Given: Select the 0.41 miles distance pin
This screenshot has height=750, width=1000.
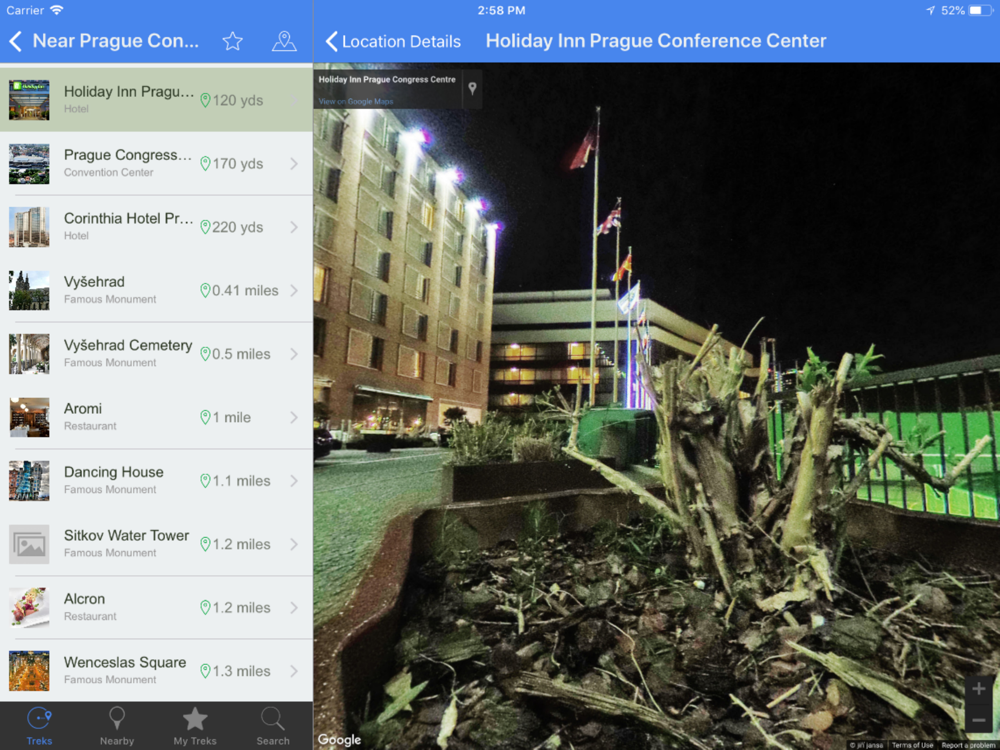Looking at the screenshot, I should click(205, 291).
